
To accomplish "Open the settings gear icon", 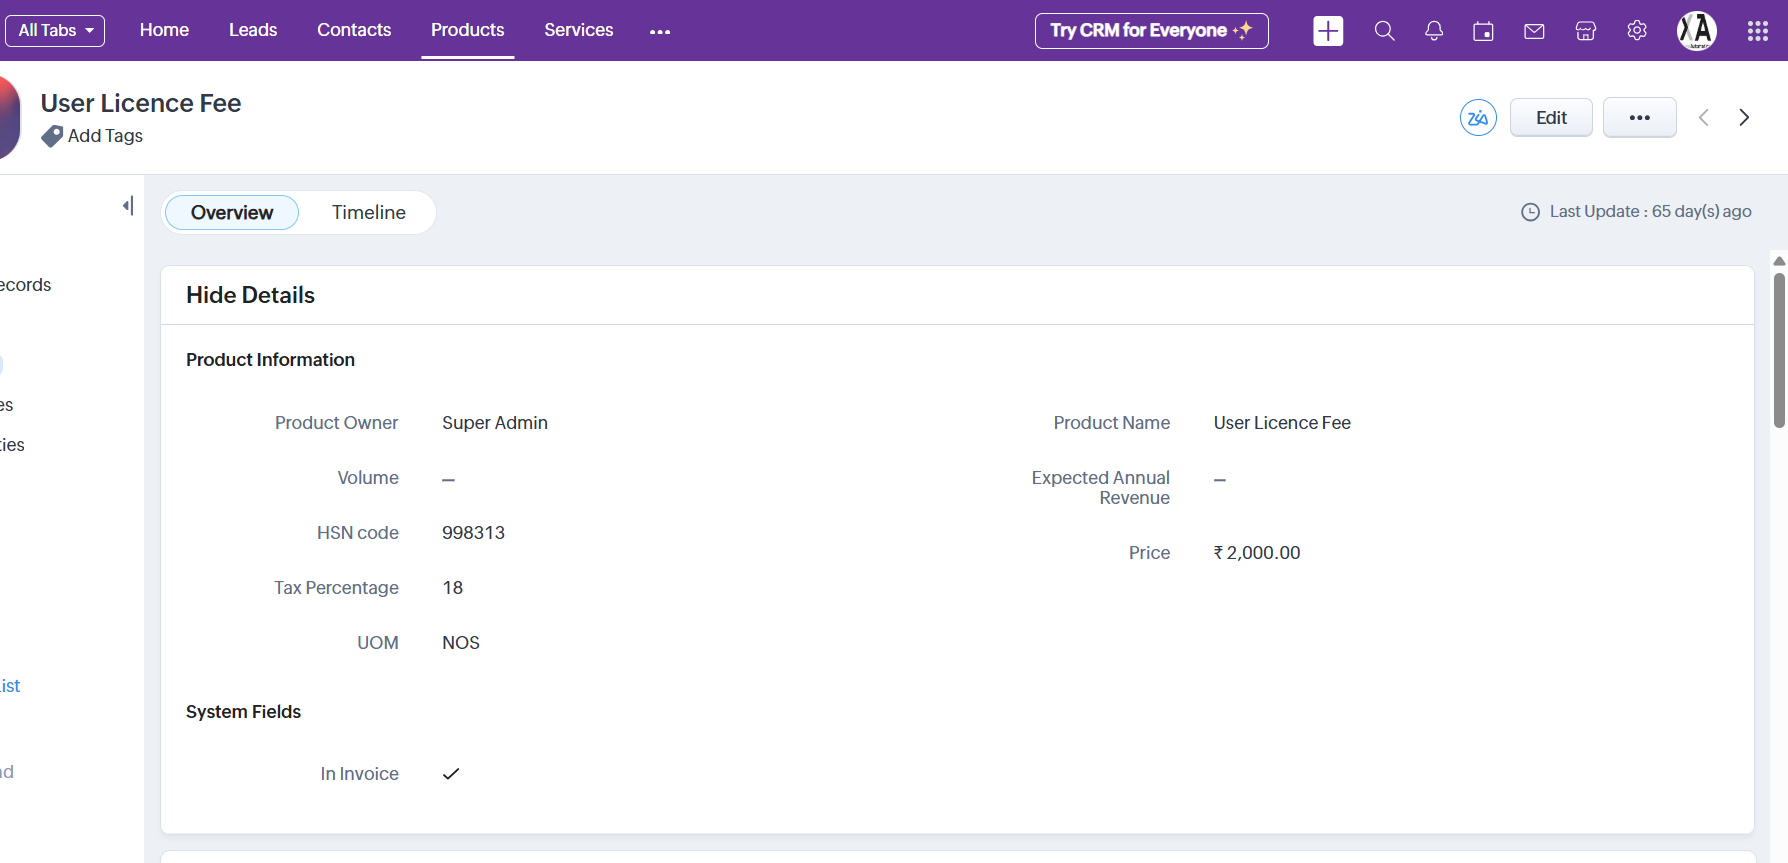I will click(x=1637, y=31).
